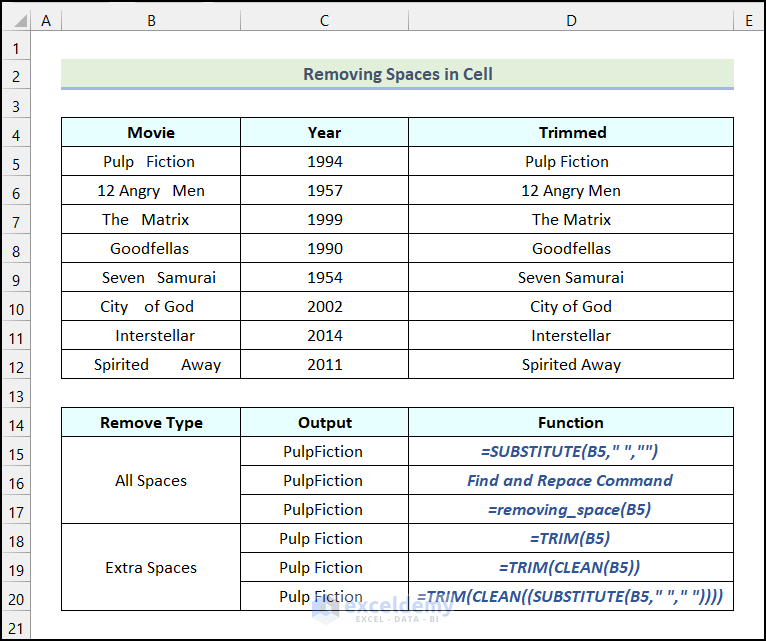Click the "Removing Spaces in Cell" title cell
766x641 pixels.
pyautogui.click(x=397, y=74)
